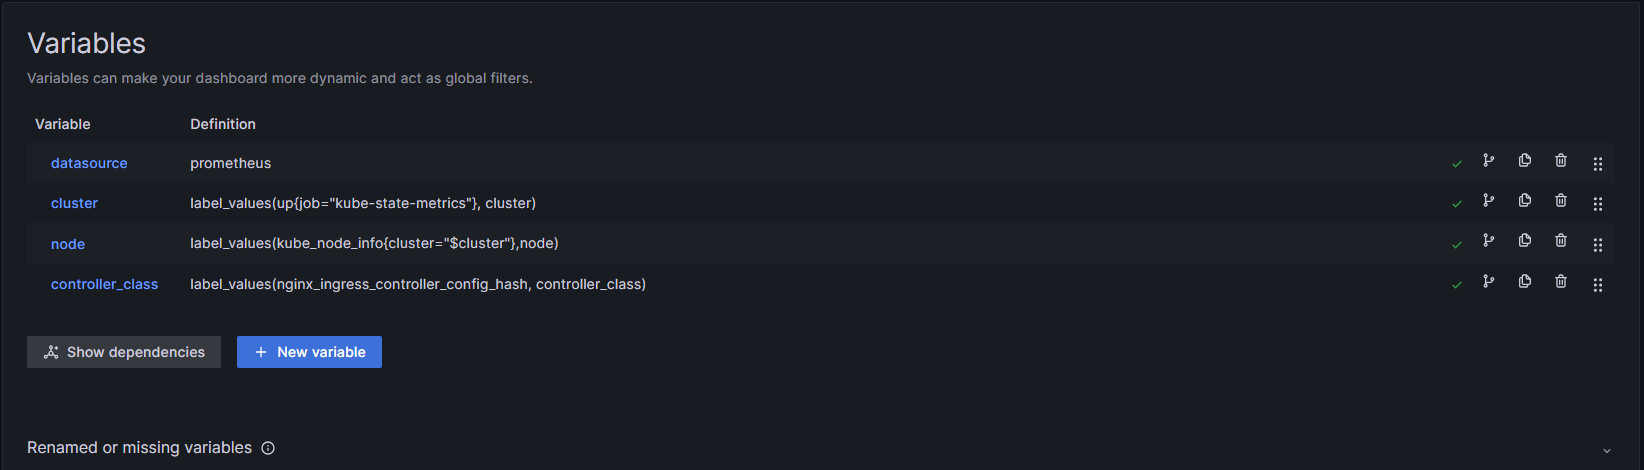Viewport: 1644px width, 470px height.
Task: Delete the controller_class variable
Action: [x=1560, y=282]
